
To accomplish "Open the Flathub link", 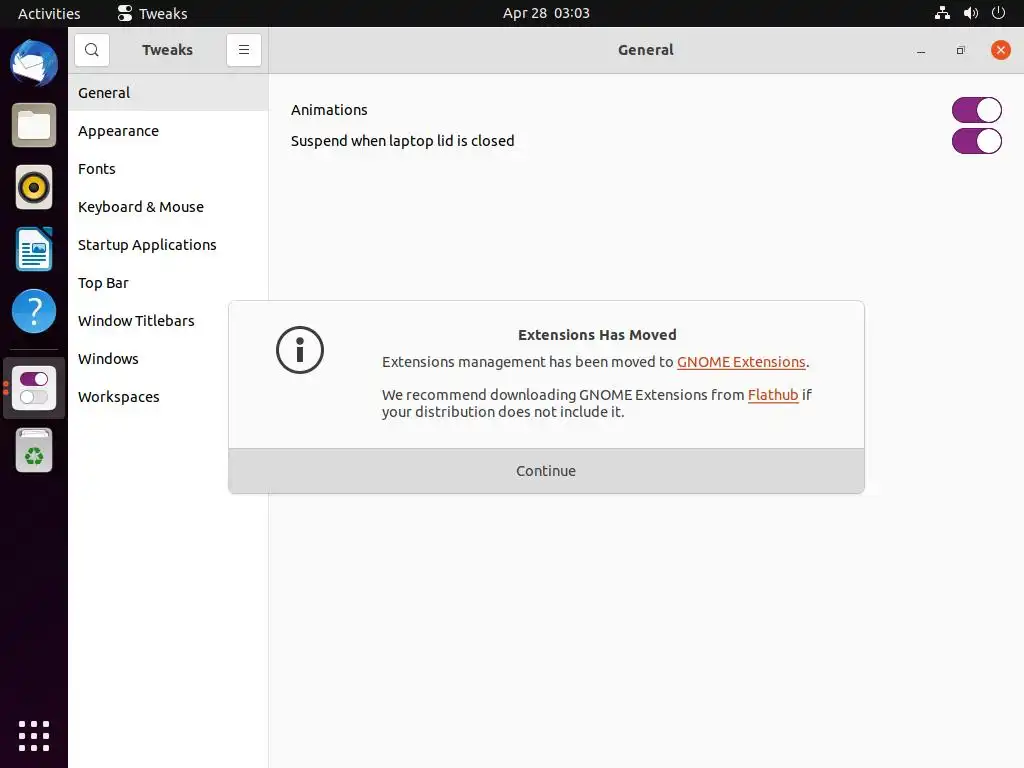I will [x=773, y=395].
